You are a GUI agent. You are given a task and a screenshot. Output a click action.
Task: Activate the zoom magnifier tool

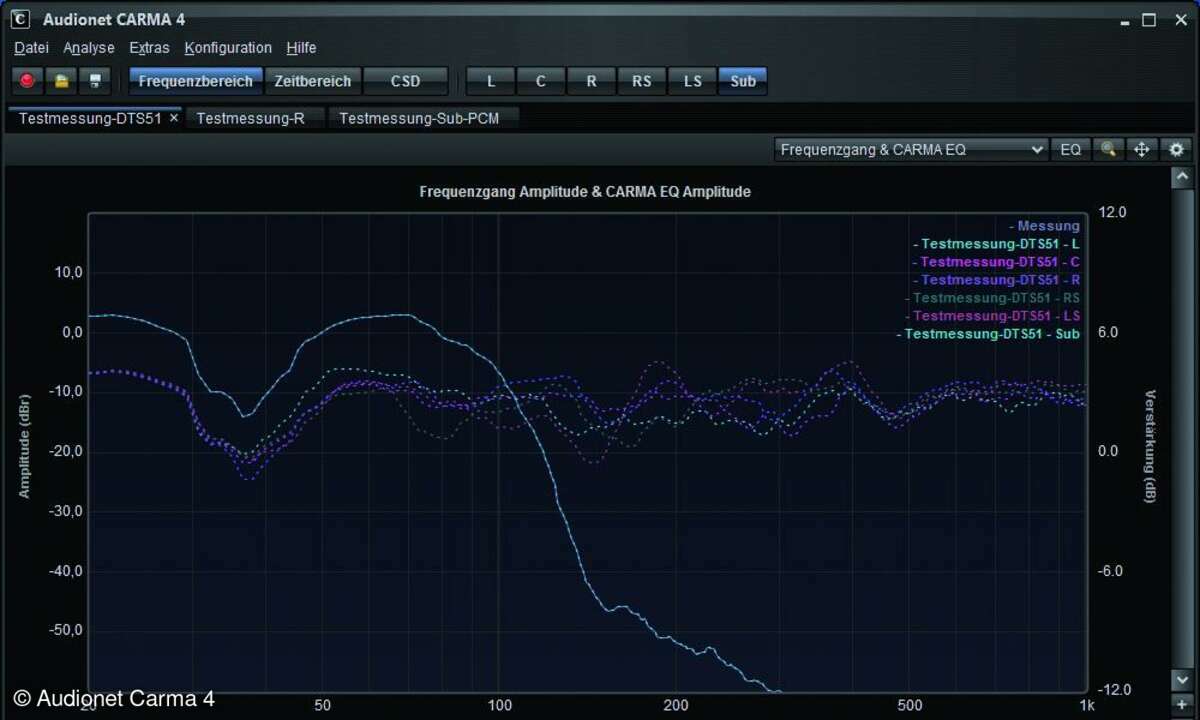tap(1108, 149)
